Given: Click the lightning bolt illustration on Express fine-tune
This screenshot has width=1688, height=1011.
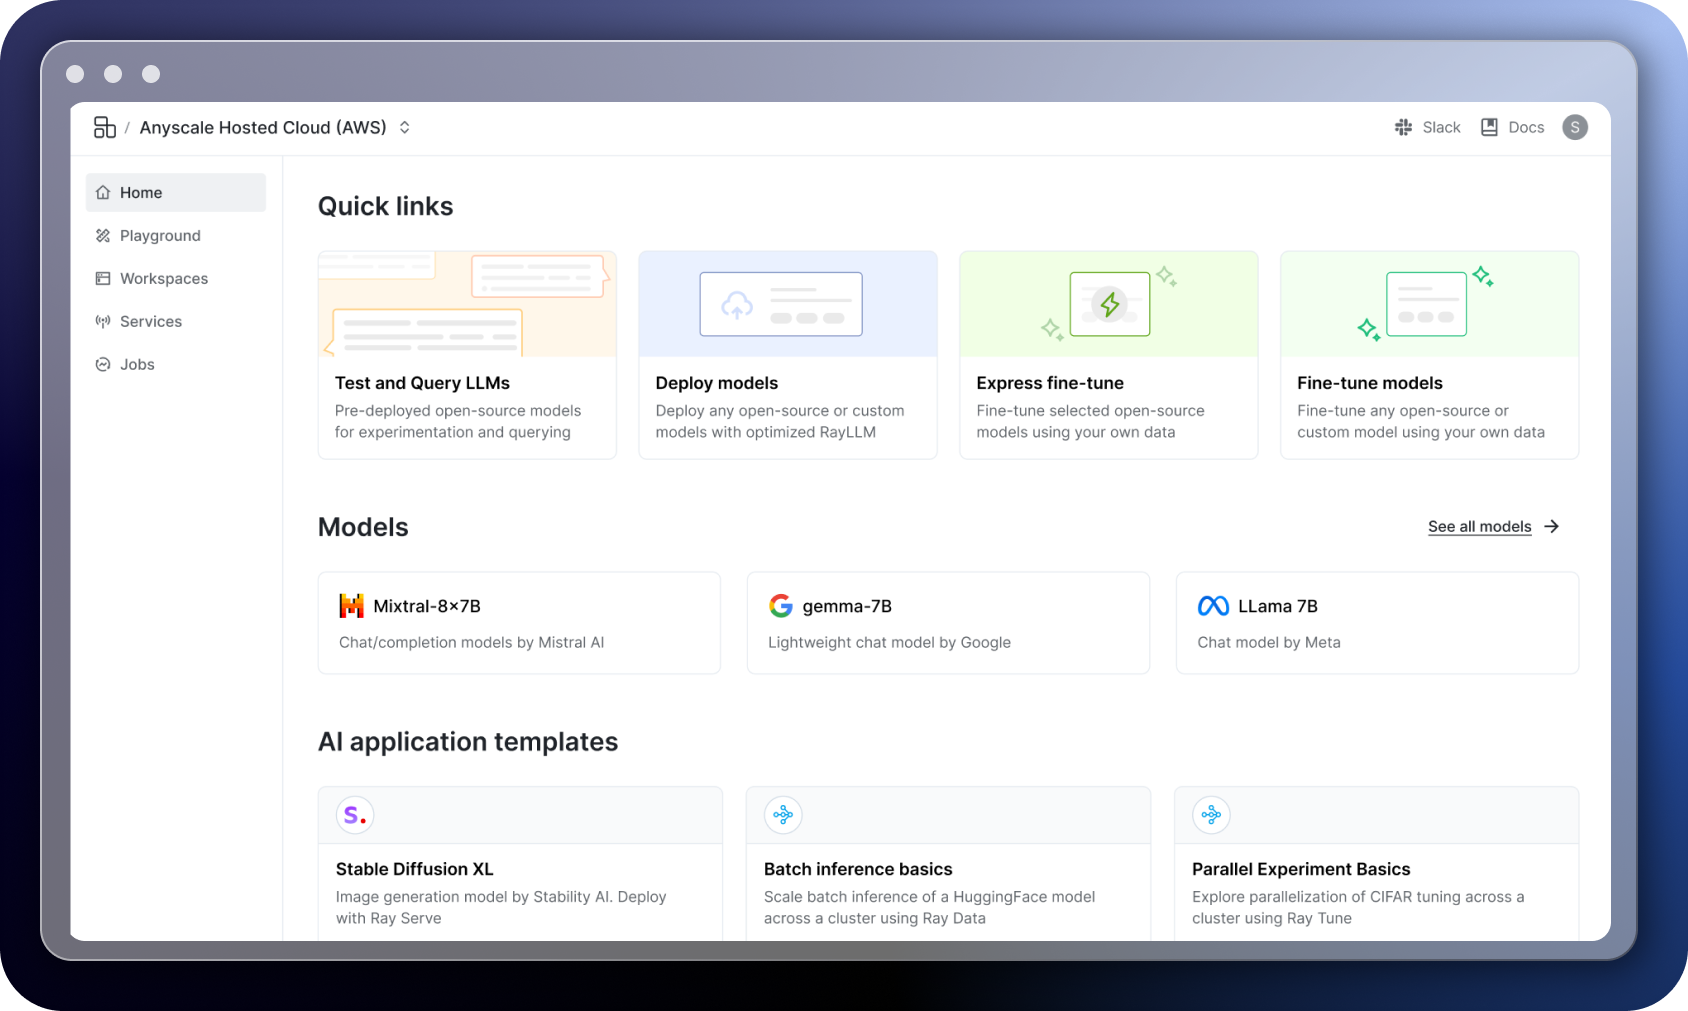Looking at the screenshot, I should [x=1110, y=304].
